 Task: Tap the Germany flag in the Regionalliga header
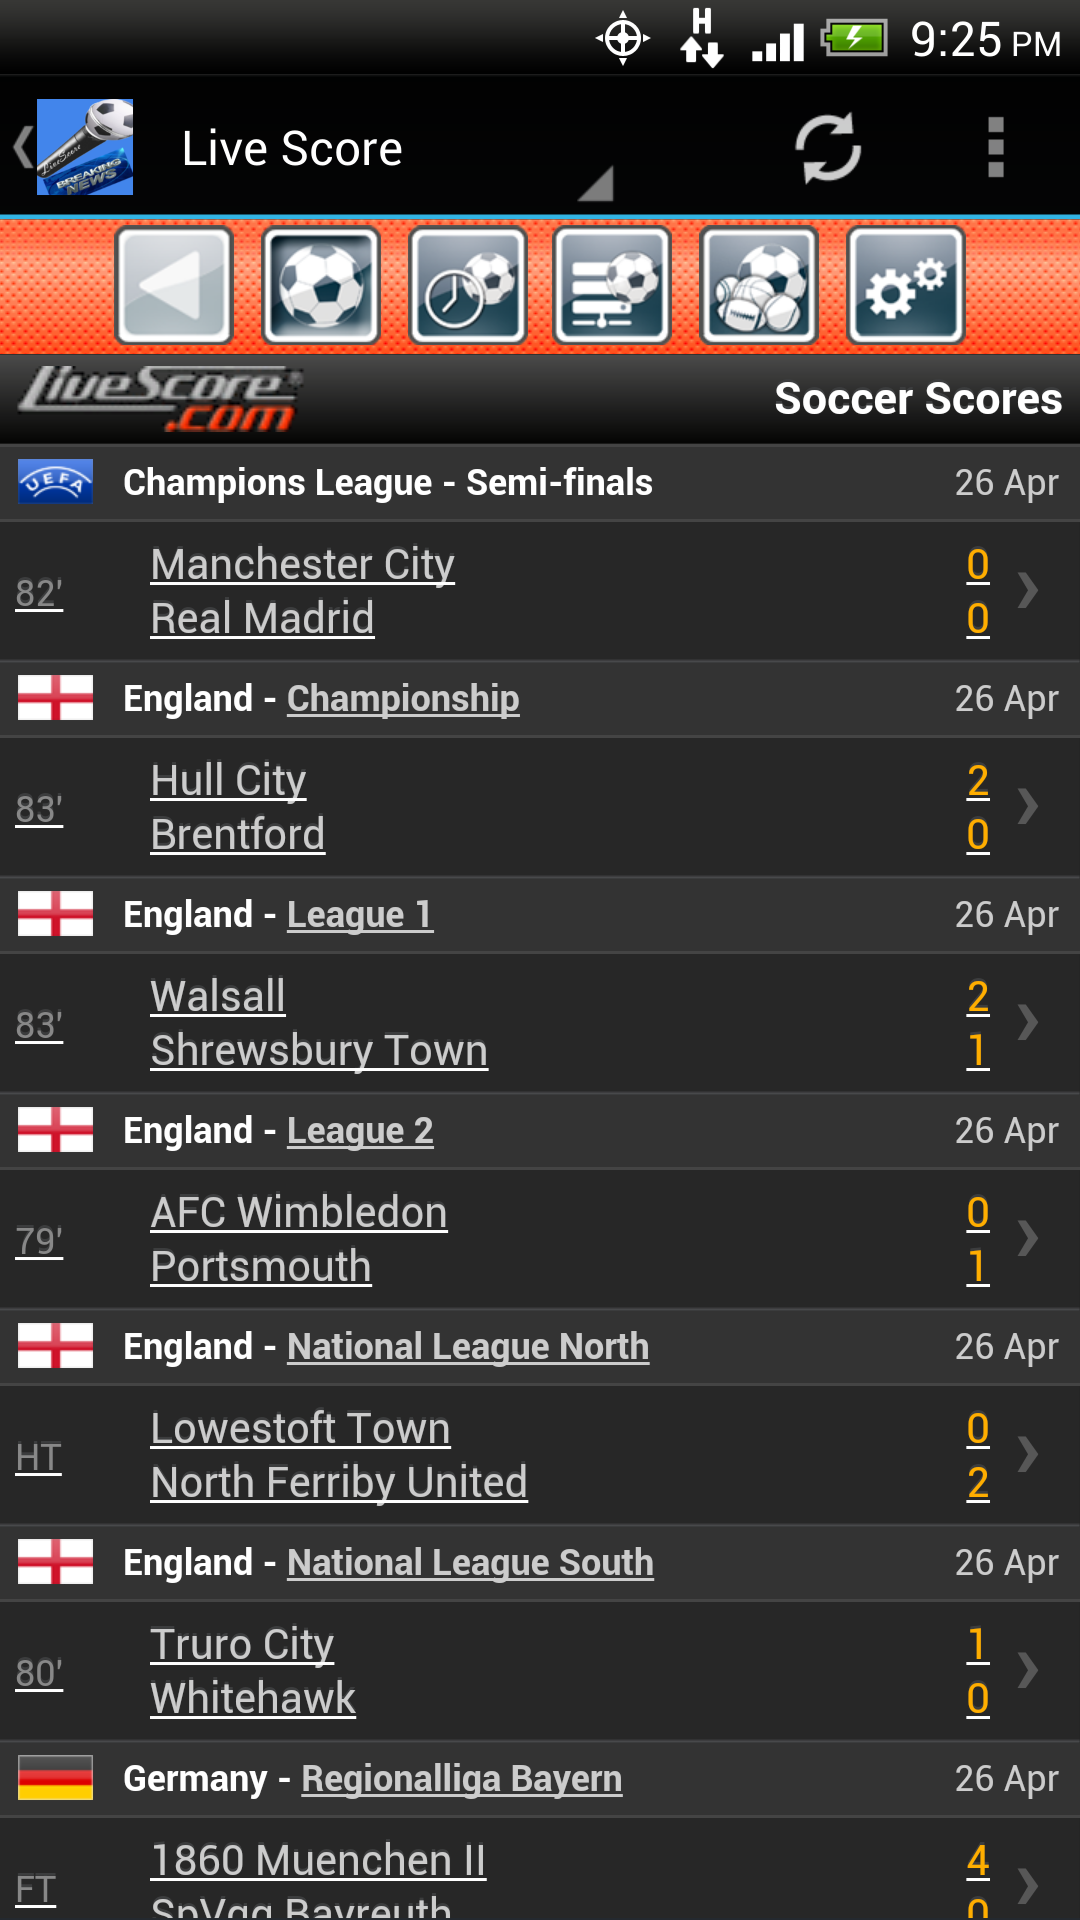click(x=55, y=1778)
